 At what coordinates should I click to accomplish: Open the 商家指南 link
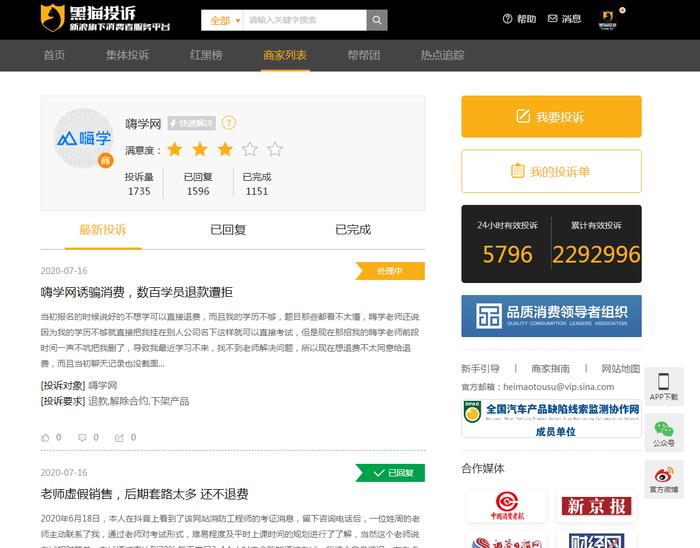tap(550, 369)
